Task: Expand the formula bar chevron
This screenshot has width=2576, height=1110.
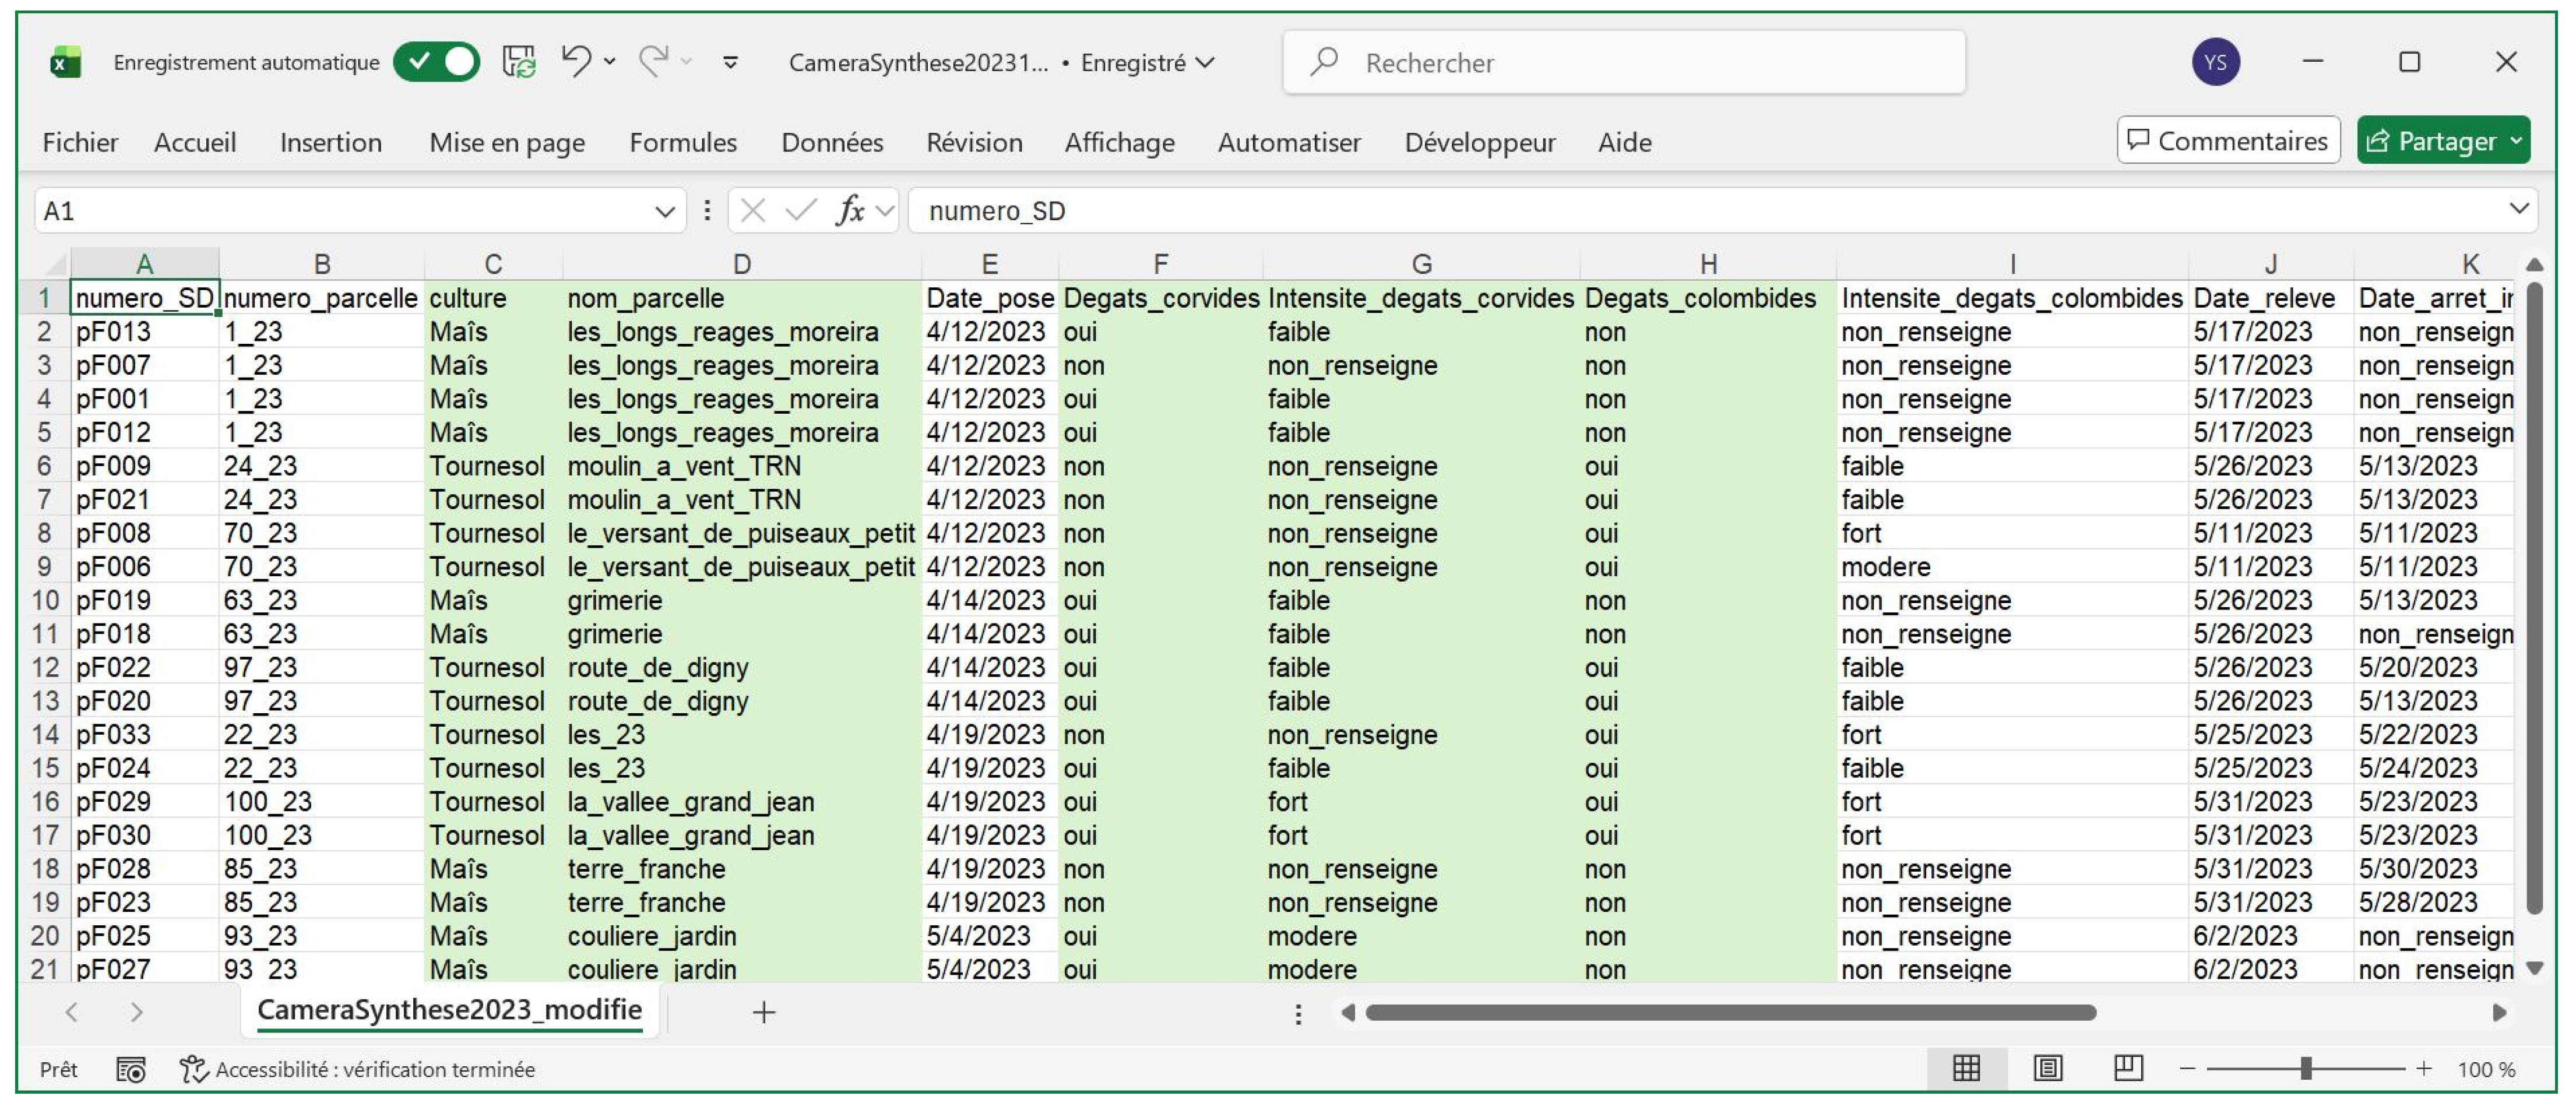Action: click(x=2519, y=209)
